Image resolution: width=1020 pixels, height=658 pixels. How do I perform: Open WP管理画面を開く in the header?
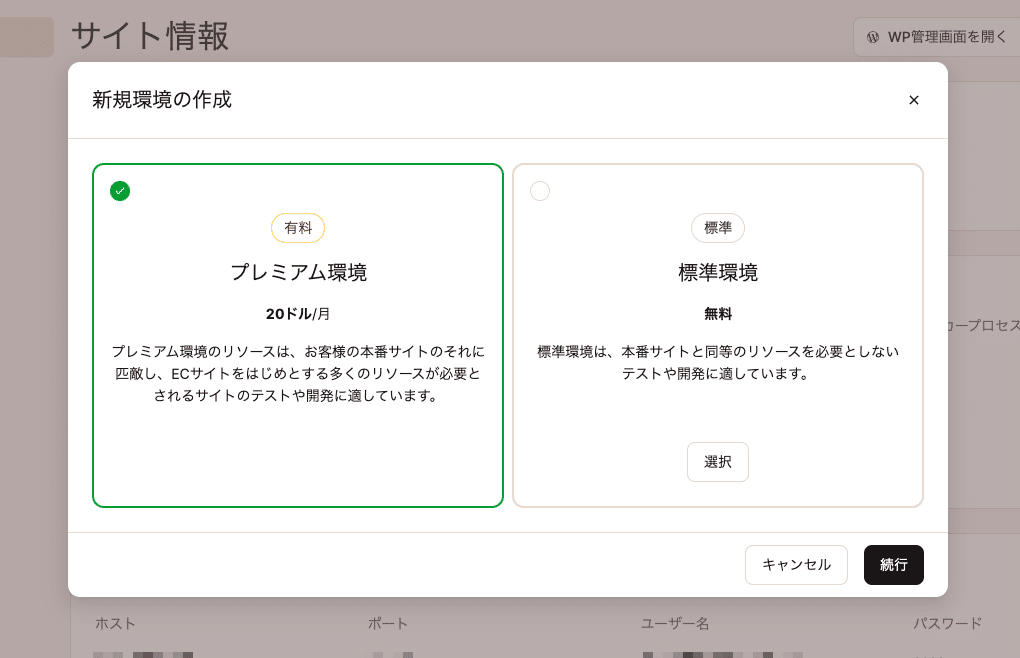click(x=934, y=37)
